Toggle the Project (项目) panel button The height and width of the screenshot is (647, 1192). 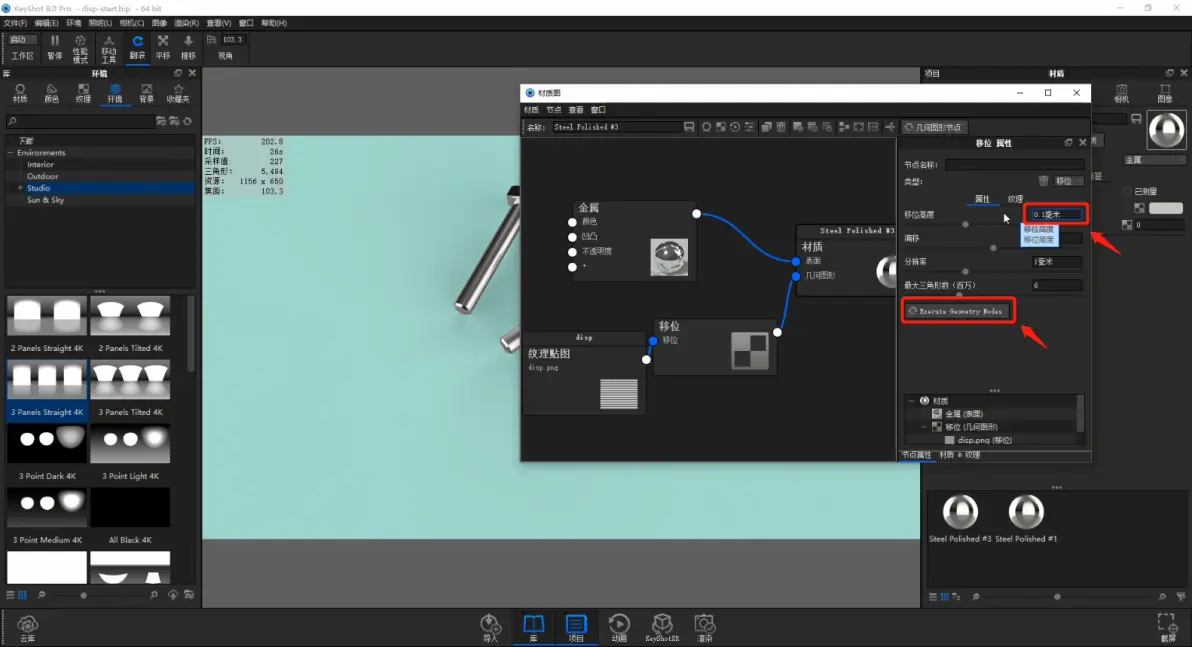[576, 628]
